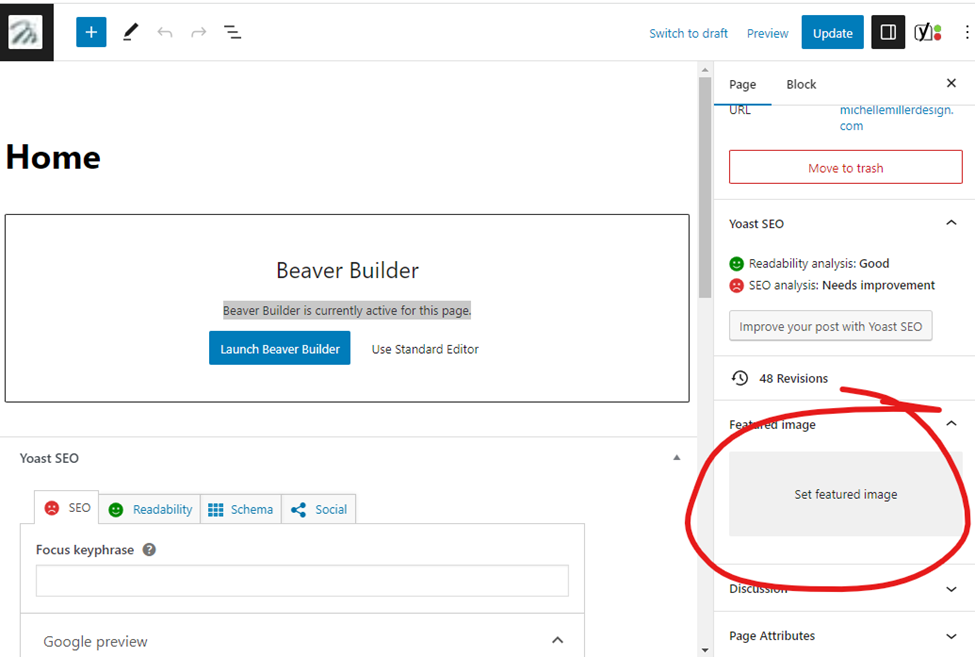This screenshot has height=657, width=975.
Task: Click Readability analysis: Good text
Action: click(819, 264)
